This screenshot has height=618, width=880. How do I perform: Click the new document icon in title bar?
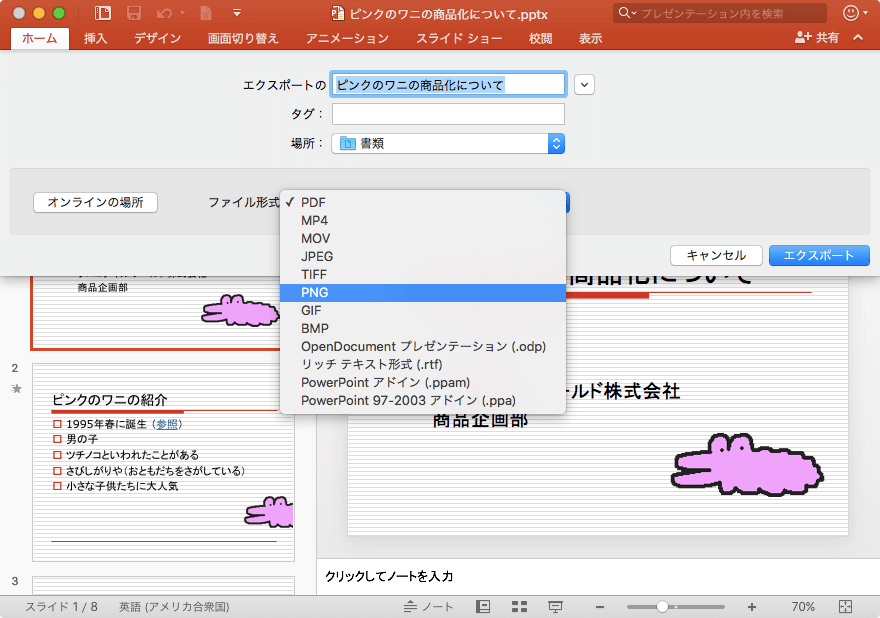point(206,13)
